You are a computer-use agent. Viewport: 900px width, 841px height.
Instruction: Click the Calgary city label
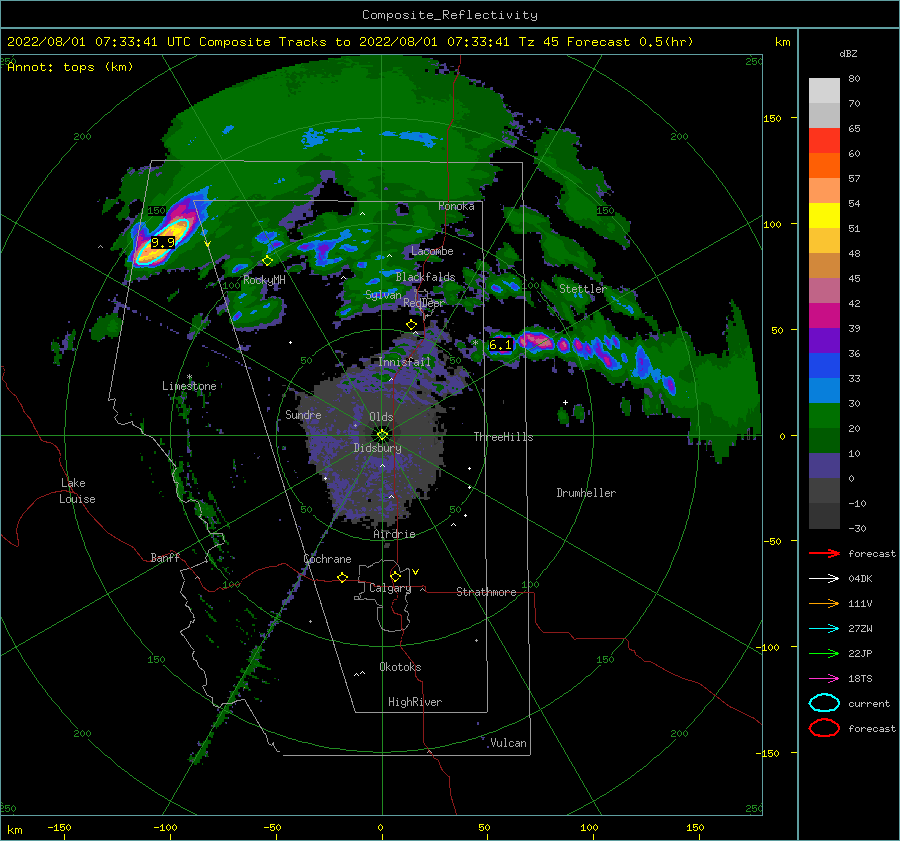tap(390, 588)
